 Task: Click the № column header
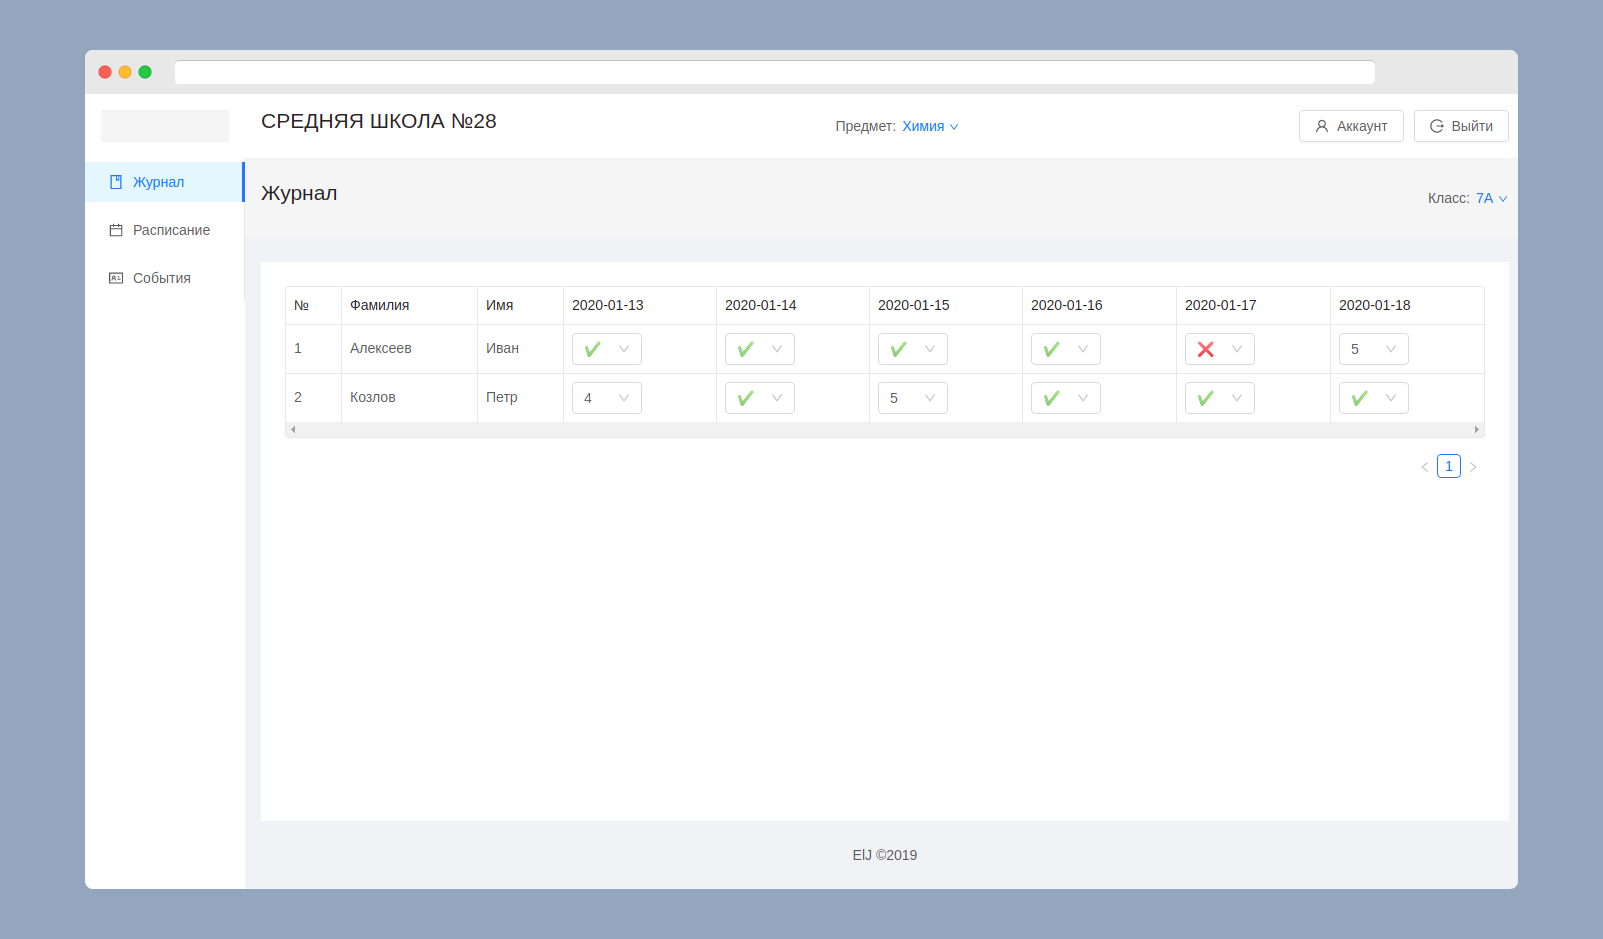[313, 305]
